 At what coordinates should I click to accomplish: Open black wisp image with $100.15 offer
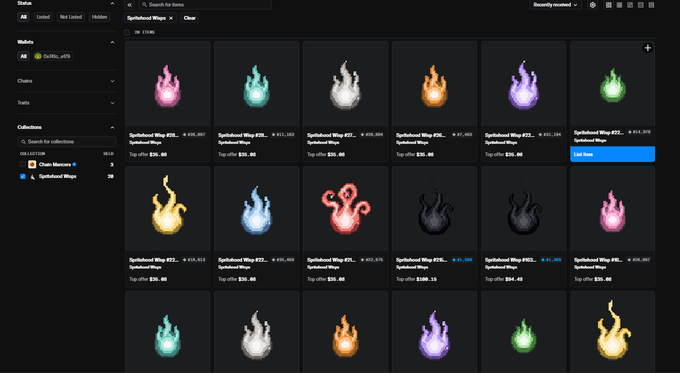click(434, 209)
